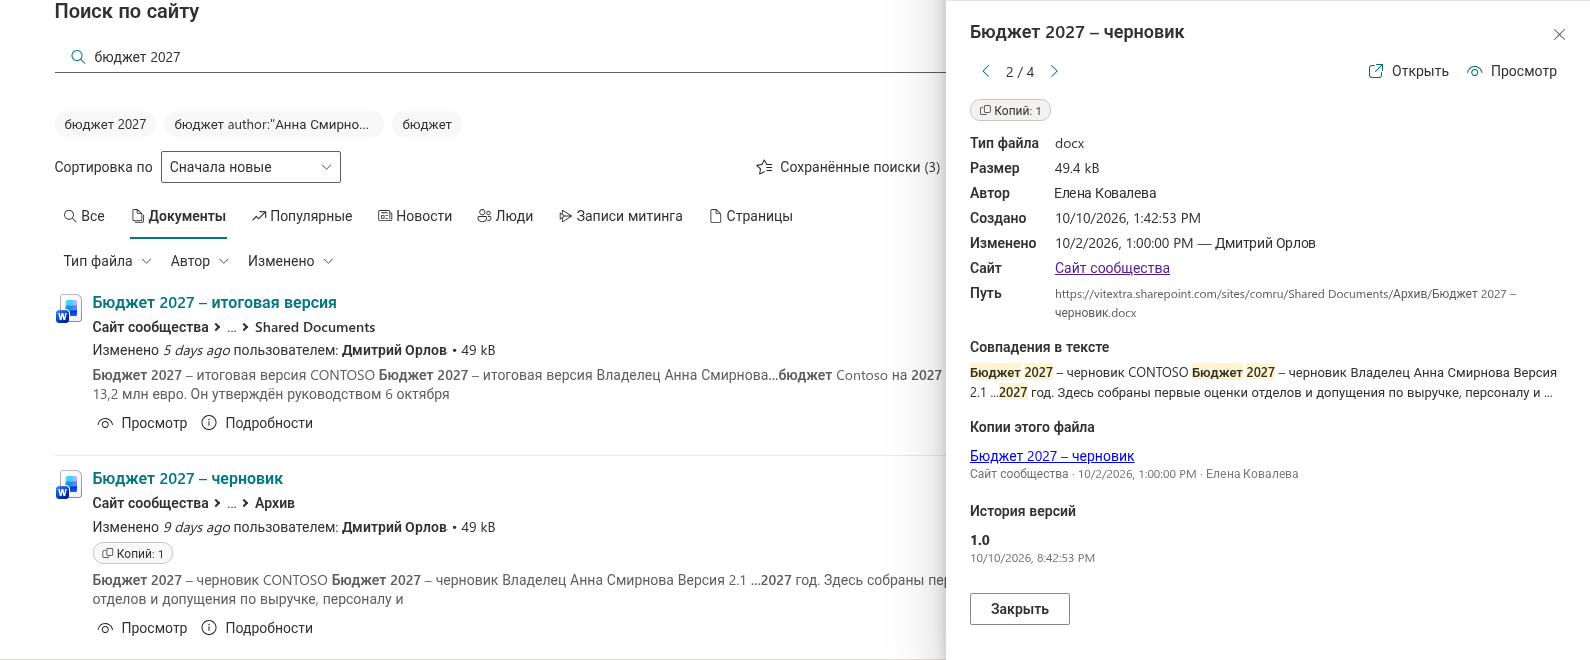Click Копий: 1 badge in details panel
This screenshot has width=1590, height=660.
coord(1010,110)
